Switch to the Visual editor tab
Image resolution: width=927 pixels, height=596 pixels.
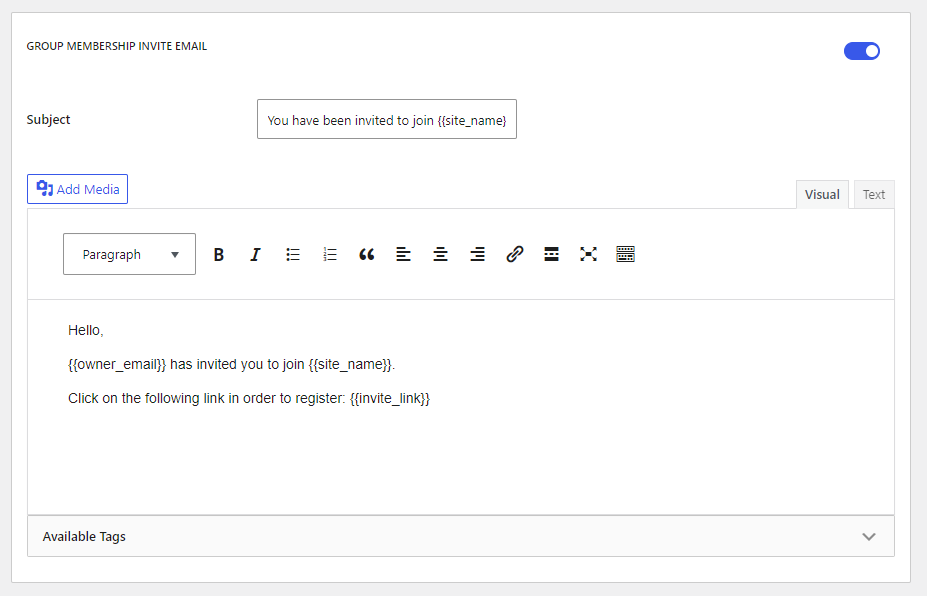click(822, 195)
